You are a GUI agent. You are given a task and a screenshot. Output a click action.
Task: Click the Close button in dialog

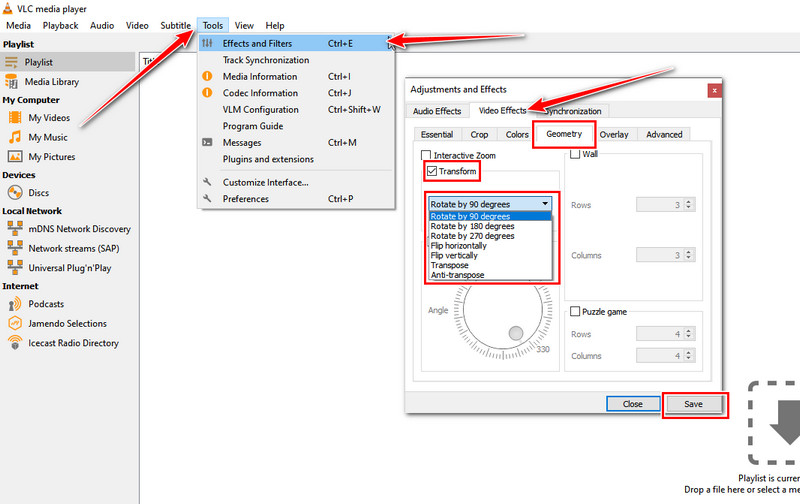[633, 404]
